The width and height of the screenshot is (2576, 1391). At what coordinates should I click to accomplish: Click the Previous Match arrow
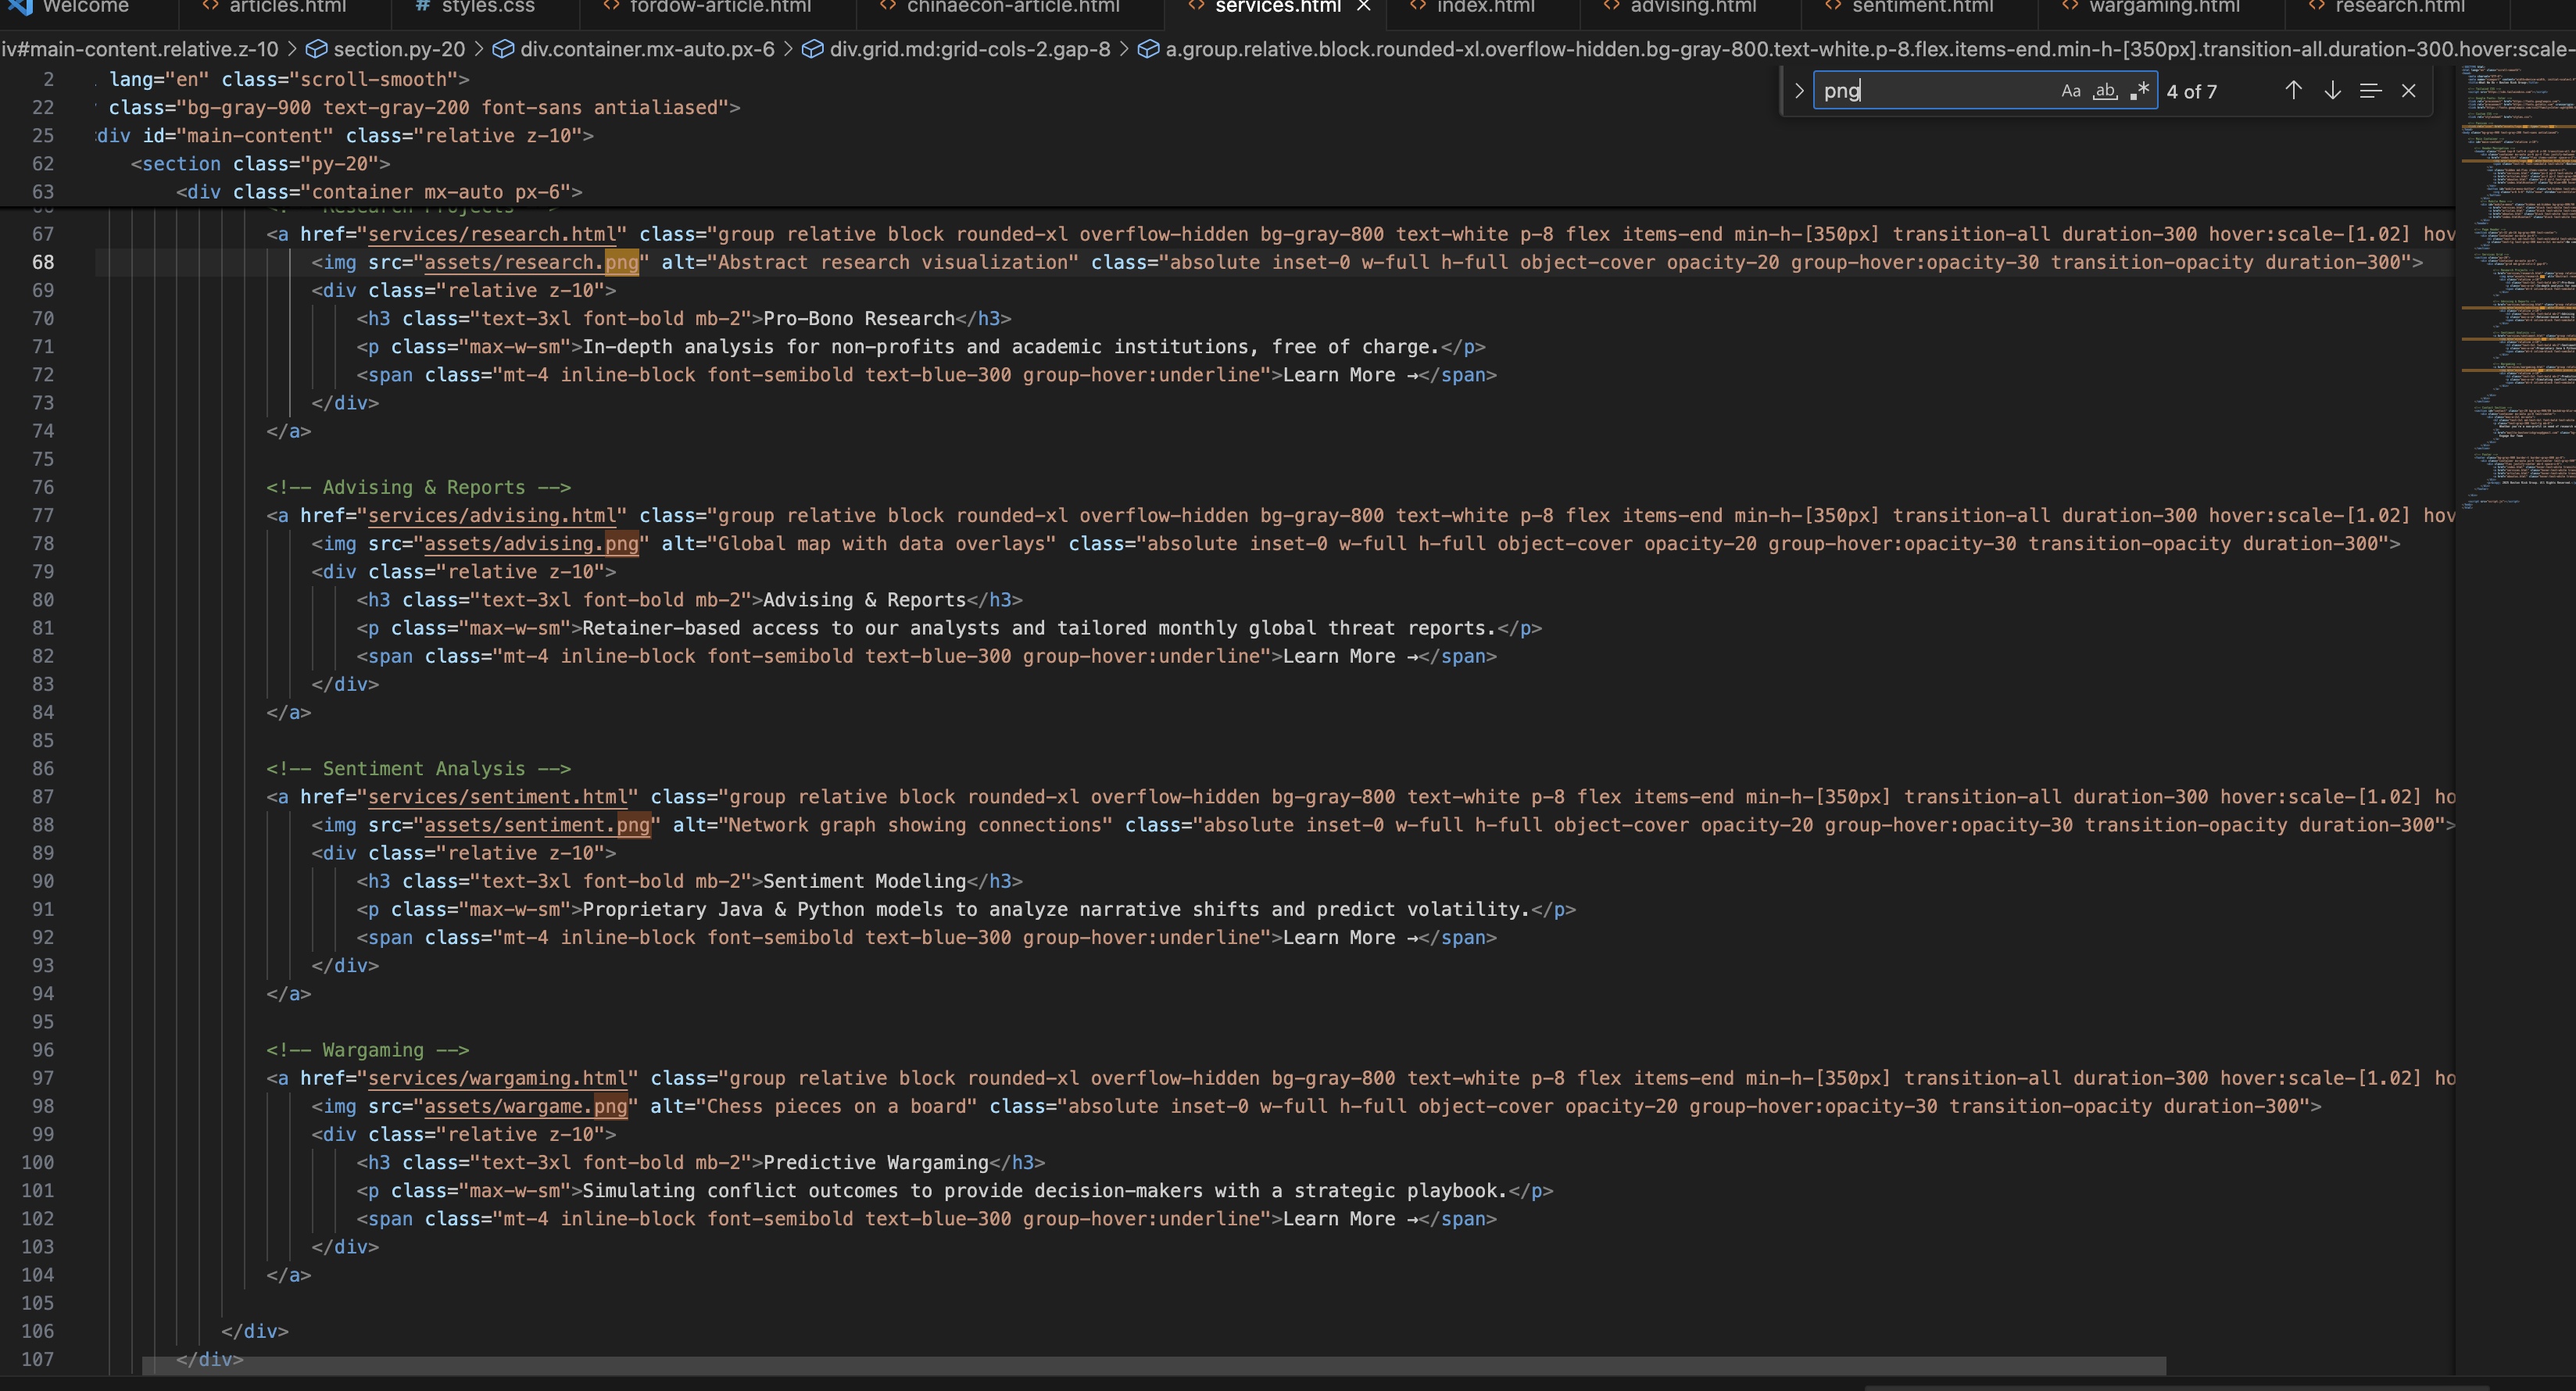click(x=2293, y=90)
